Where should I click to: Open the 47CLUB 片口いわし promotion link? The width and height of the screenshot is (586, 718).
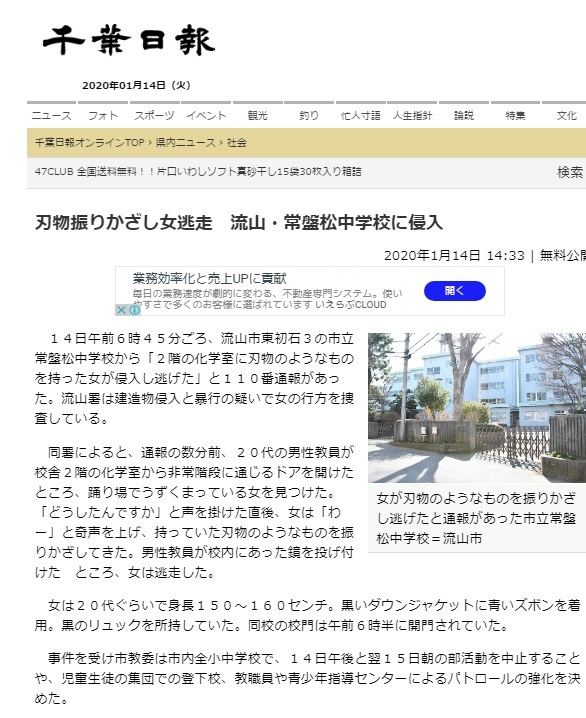[198, 172]
